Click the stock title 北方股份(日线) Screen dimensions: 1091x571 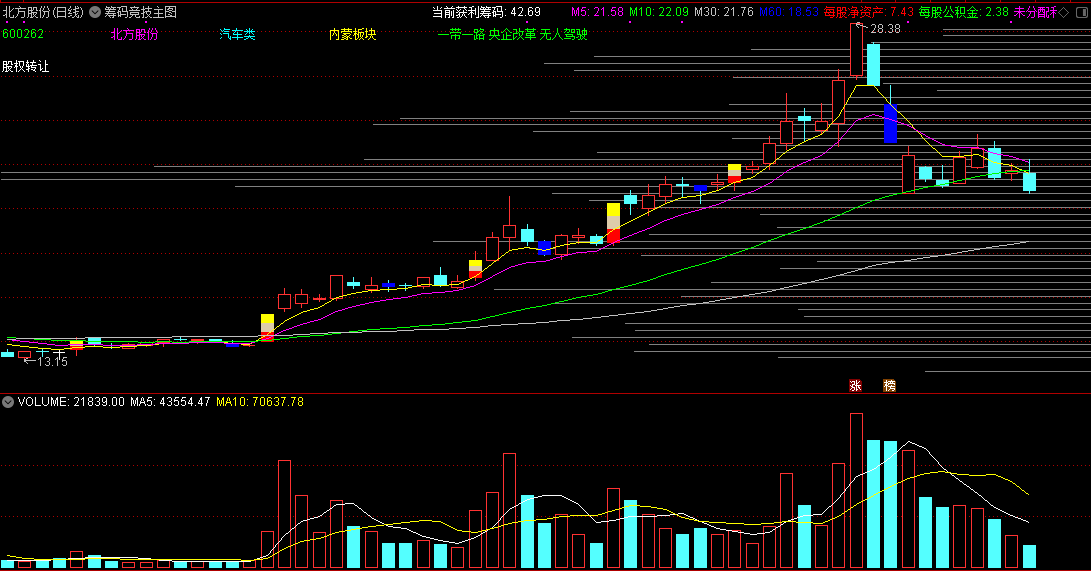click(43, 13)
